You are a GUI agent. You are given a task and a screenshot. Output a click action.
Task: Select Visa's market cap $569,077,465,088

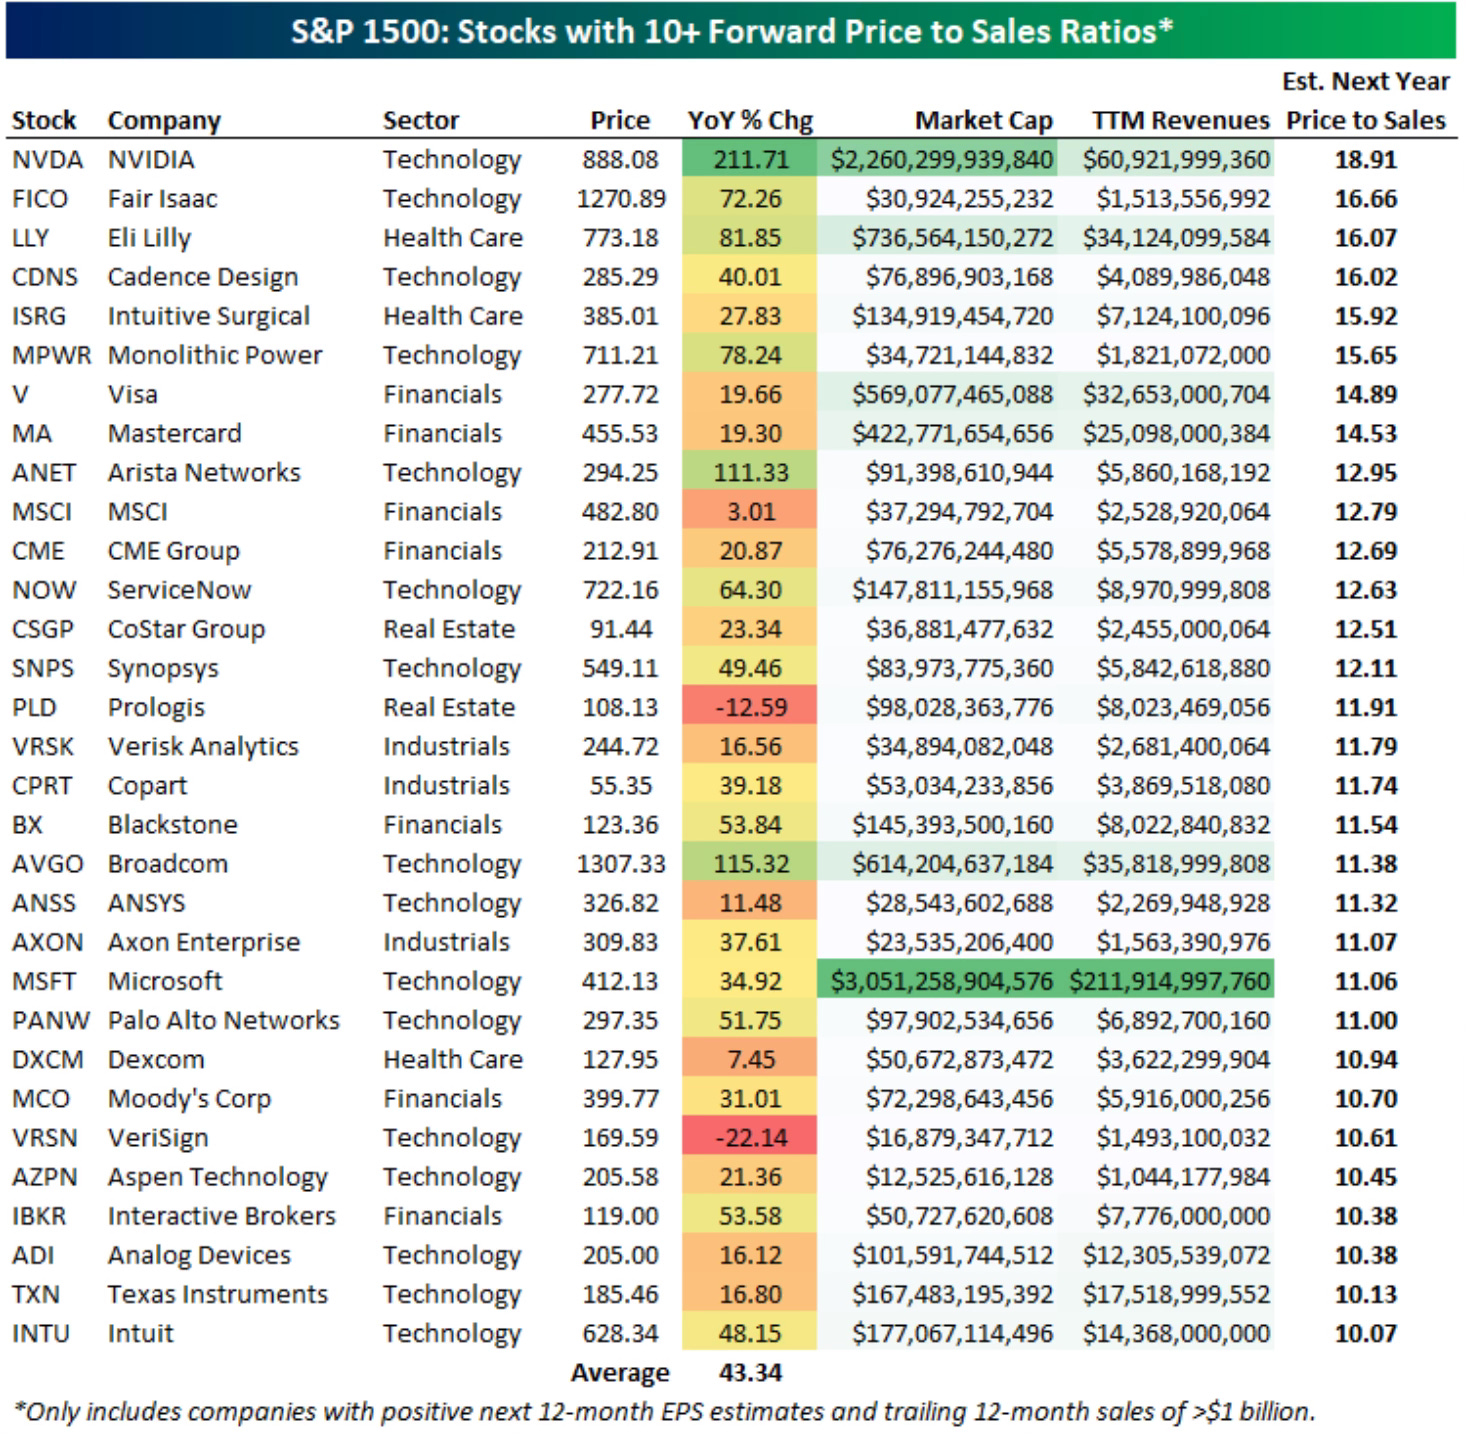point(952,394)
